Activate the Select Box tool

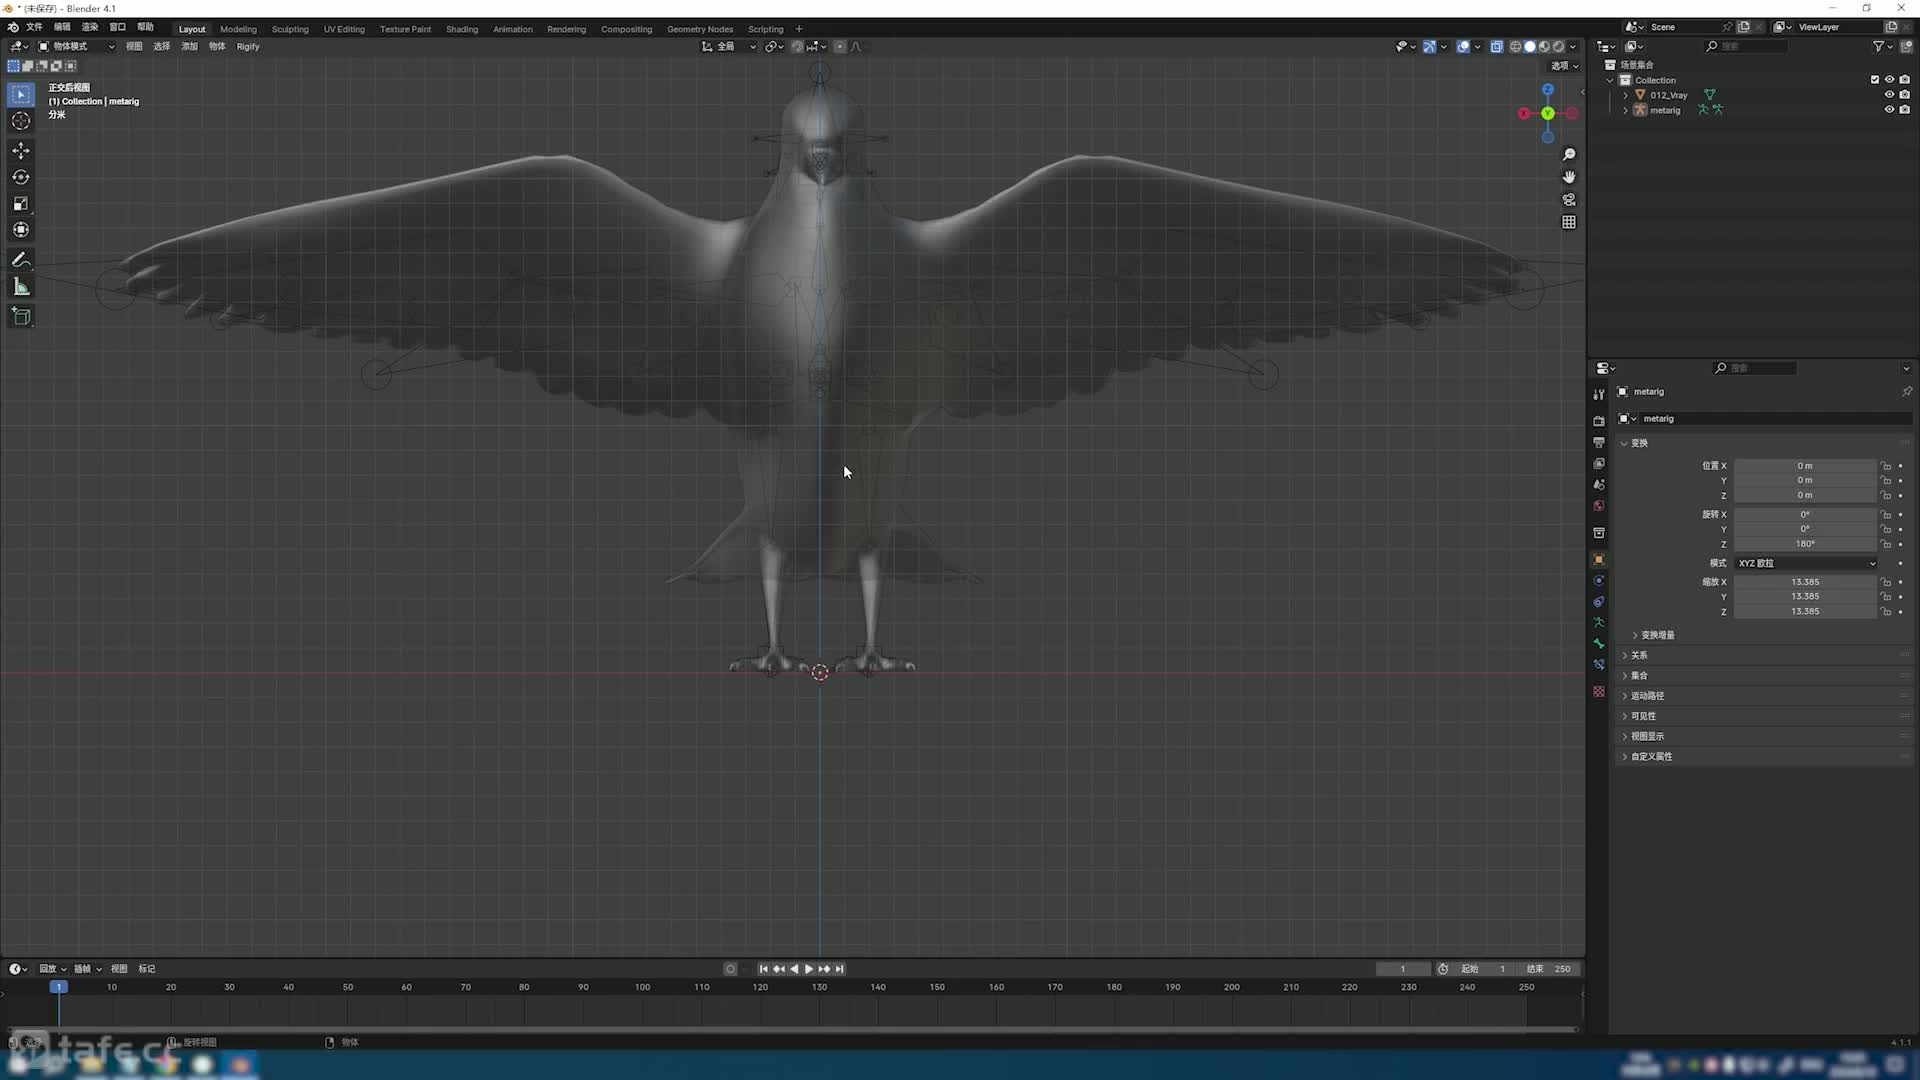21,95
